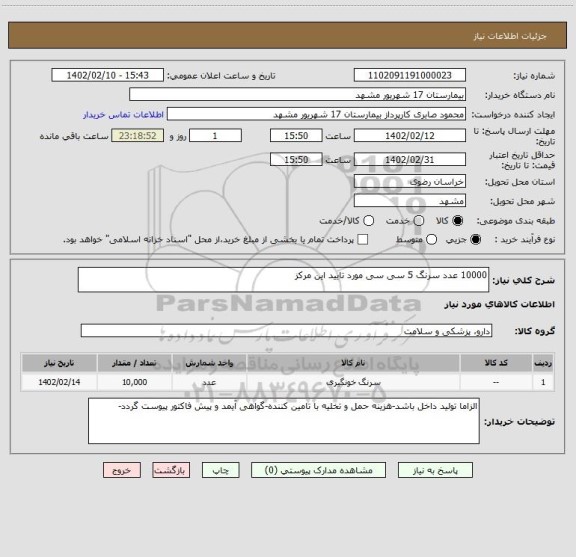Click the کد کالا column header
The image size is (576, 557).
point(496,363)
